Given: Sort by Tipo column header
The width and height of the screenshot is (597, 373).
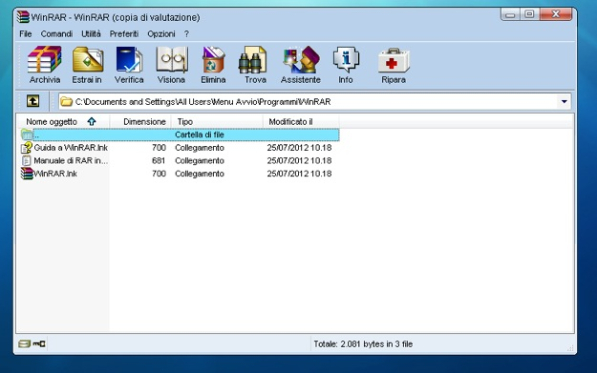Looking at the screenshot, I should tap(217, 122).
